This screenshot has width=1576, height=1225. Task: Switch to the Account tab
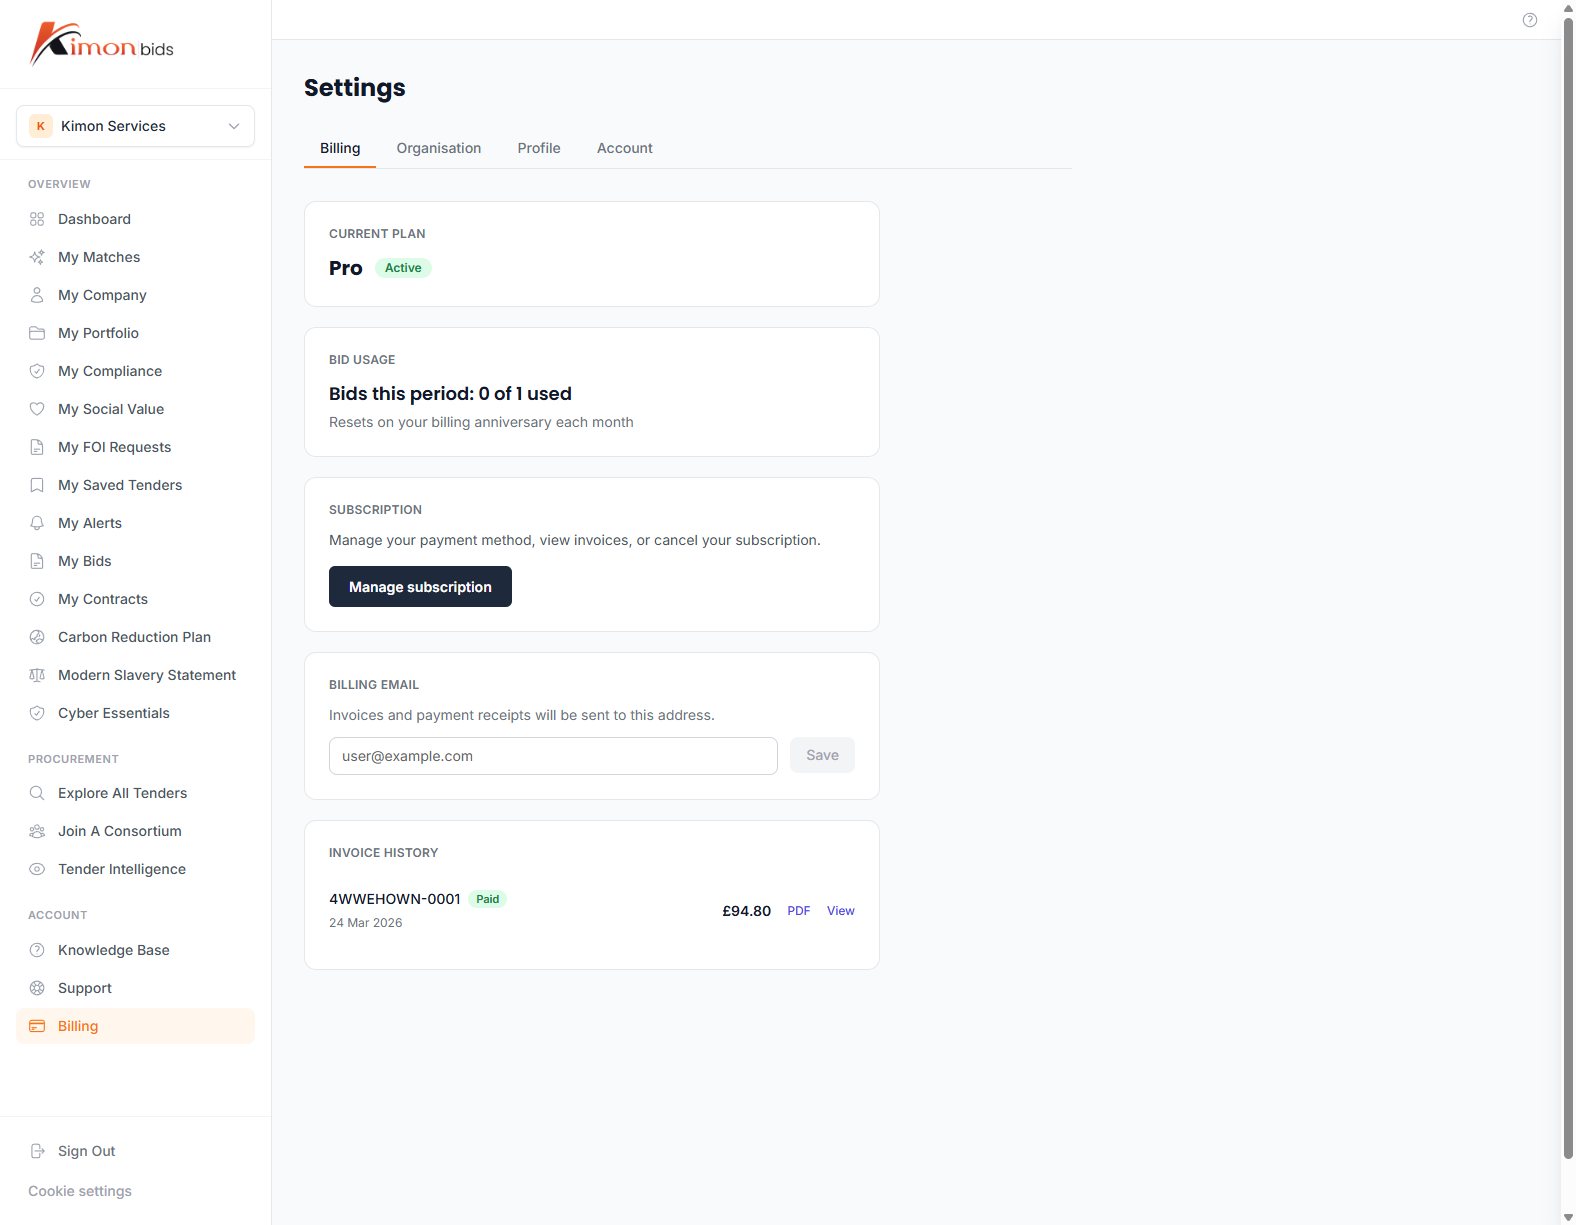(x=625, y=148)
